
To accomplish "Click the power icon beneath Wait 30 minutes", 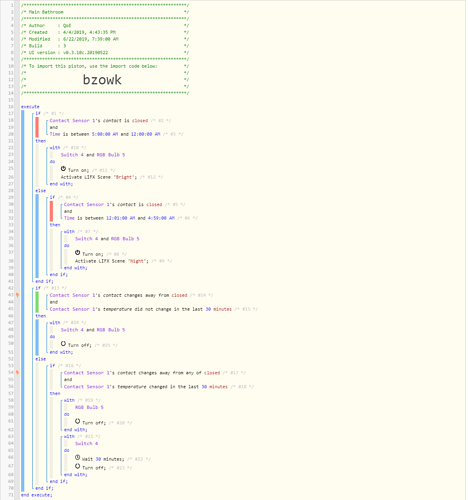I will click(x=77, y=466).
